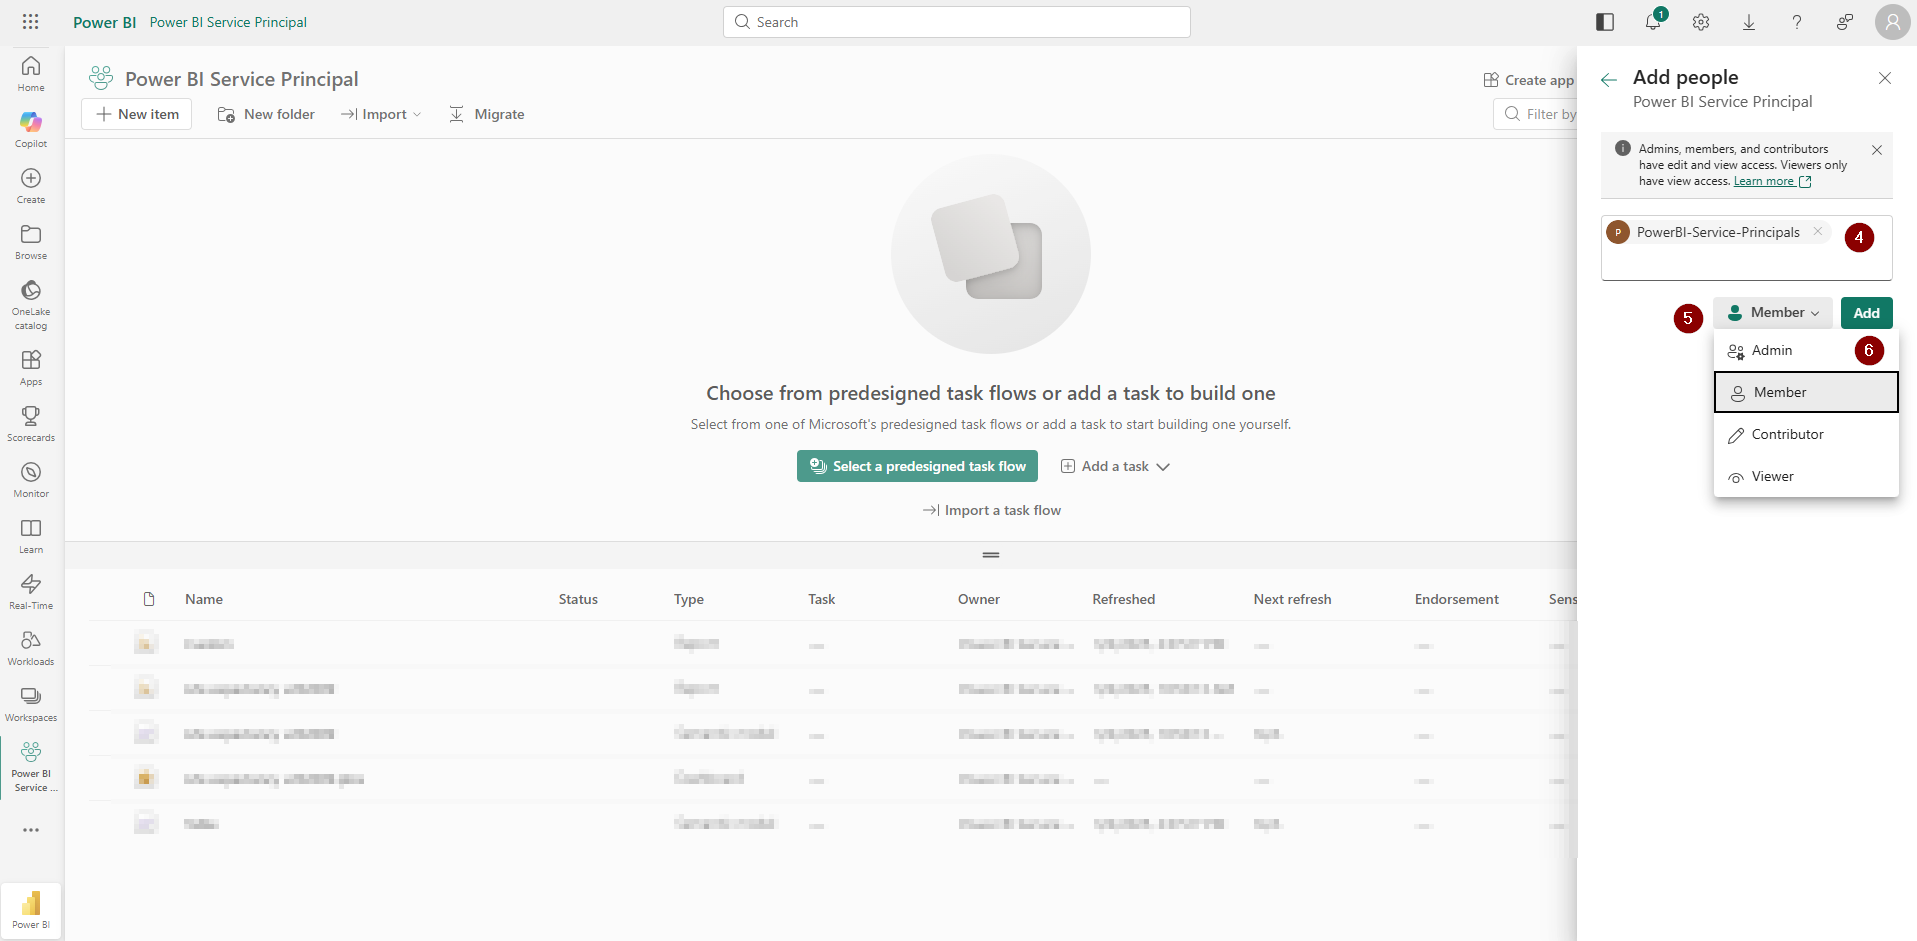1917x941 pixels.
Task: Expand the Import dropdown
Action: click(x=382, y=115)
